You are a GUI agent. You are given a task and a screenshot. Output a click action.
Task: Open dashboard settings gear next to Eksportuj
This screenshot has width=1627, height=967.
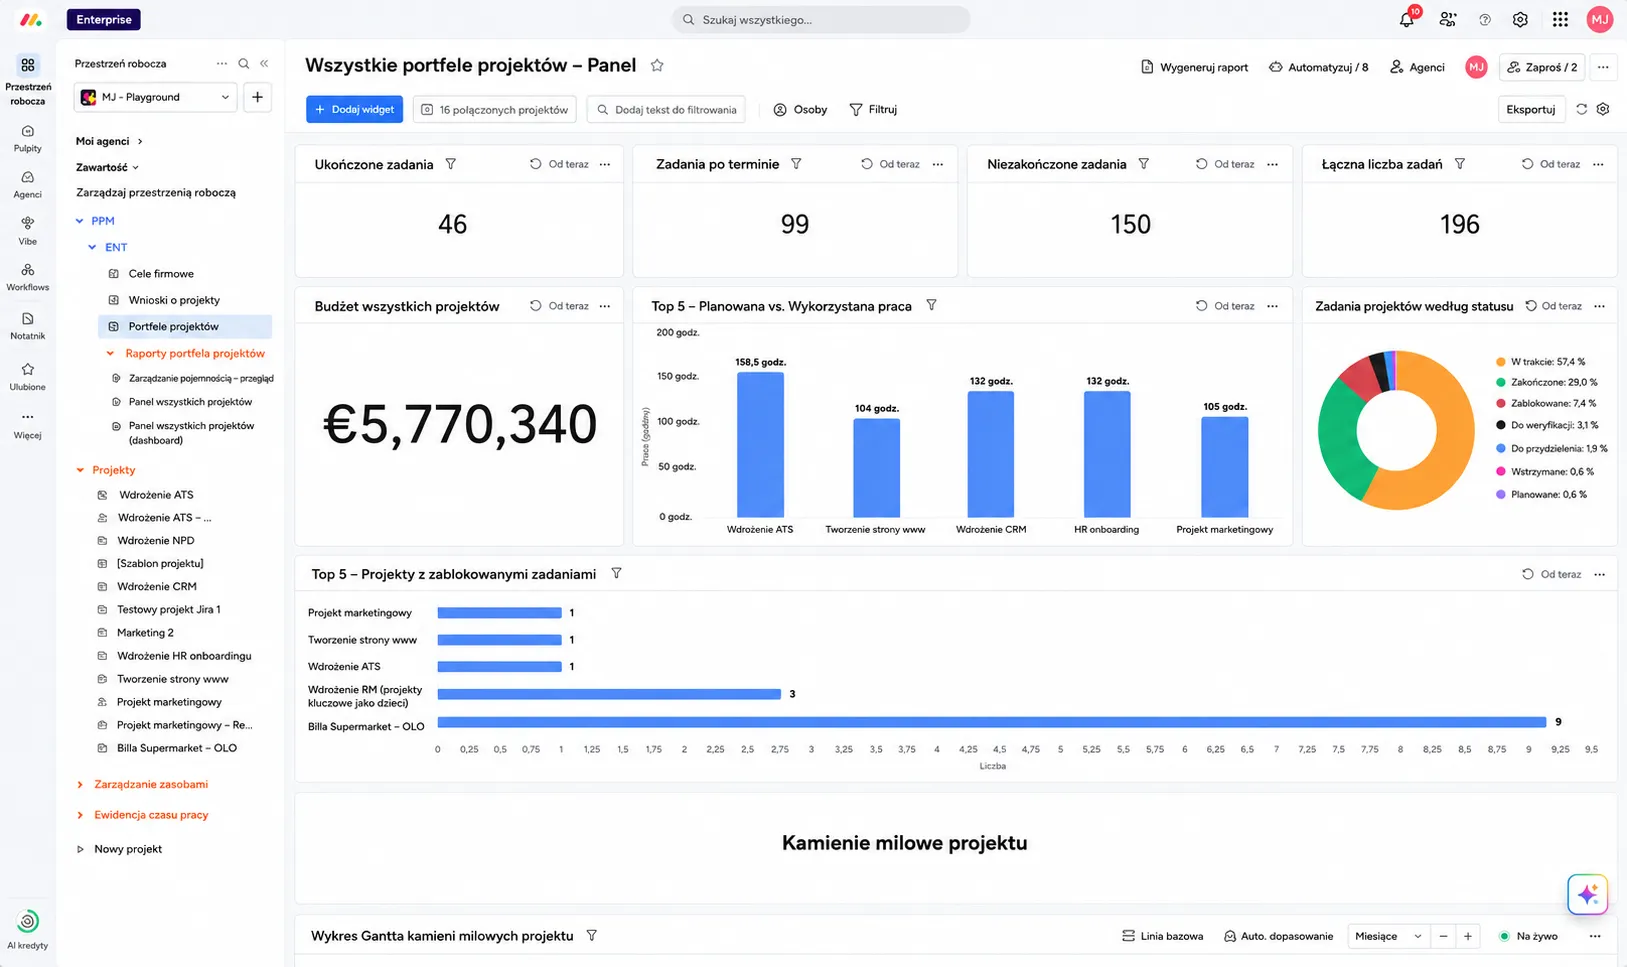[1603, 109]
